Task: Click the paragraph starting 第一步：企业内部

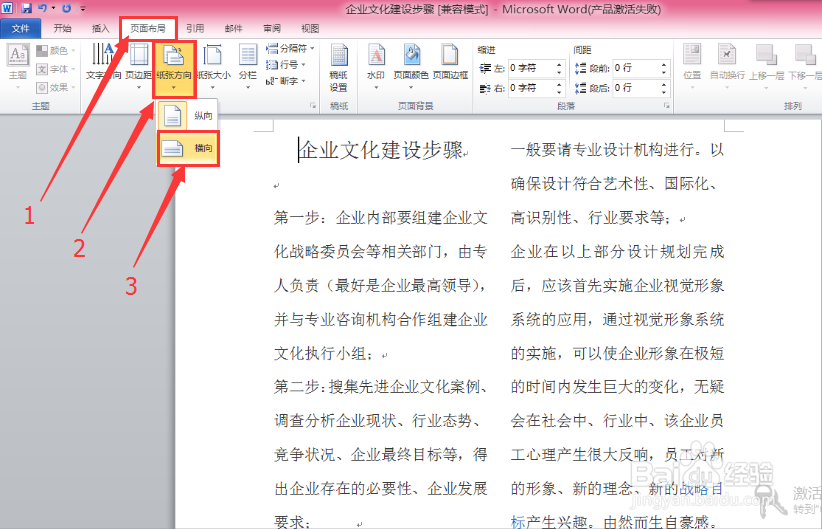Action: pyautogui.click(x=381, y=286)
